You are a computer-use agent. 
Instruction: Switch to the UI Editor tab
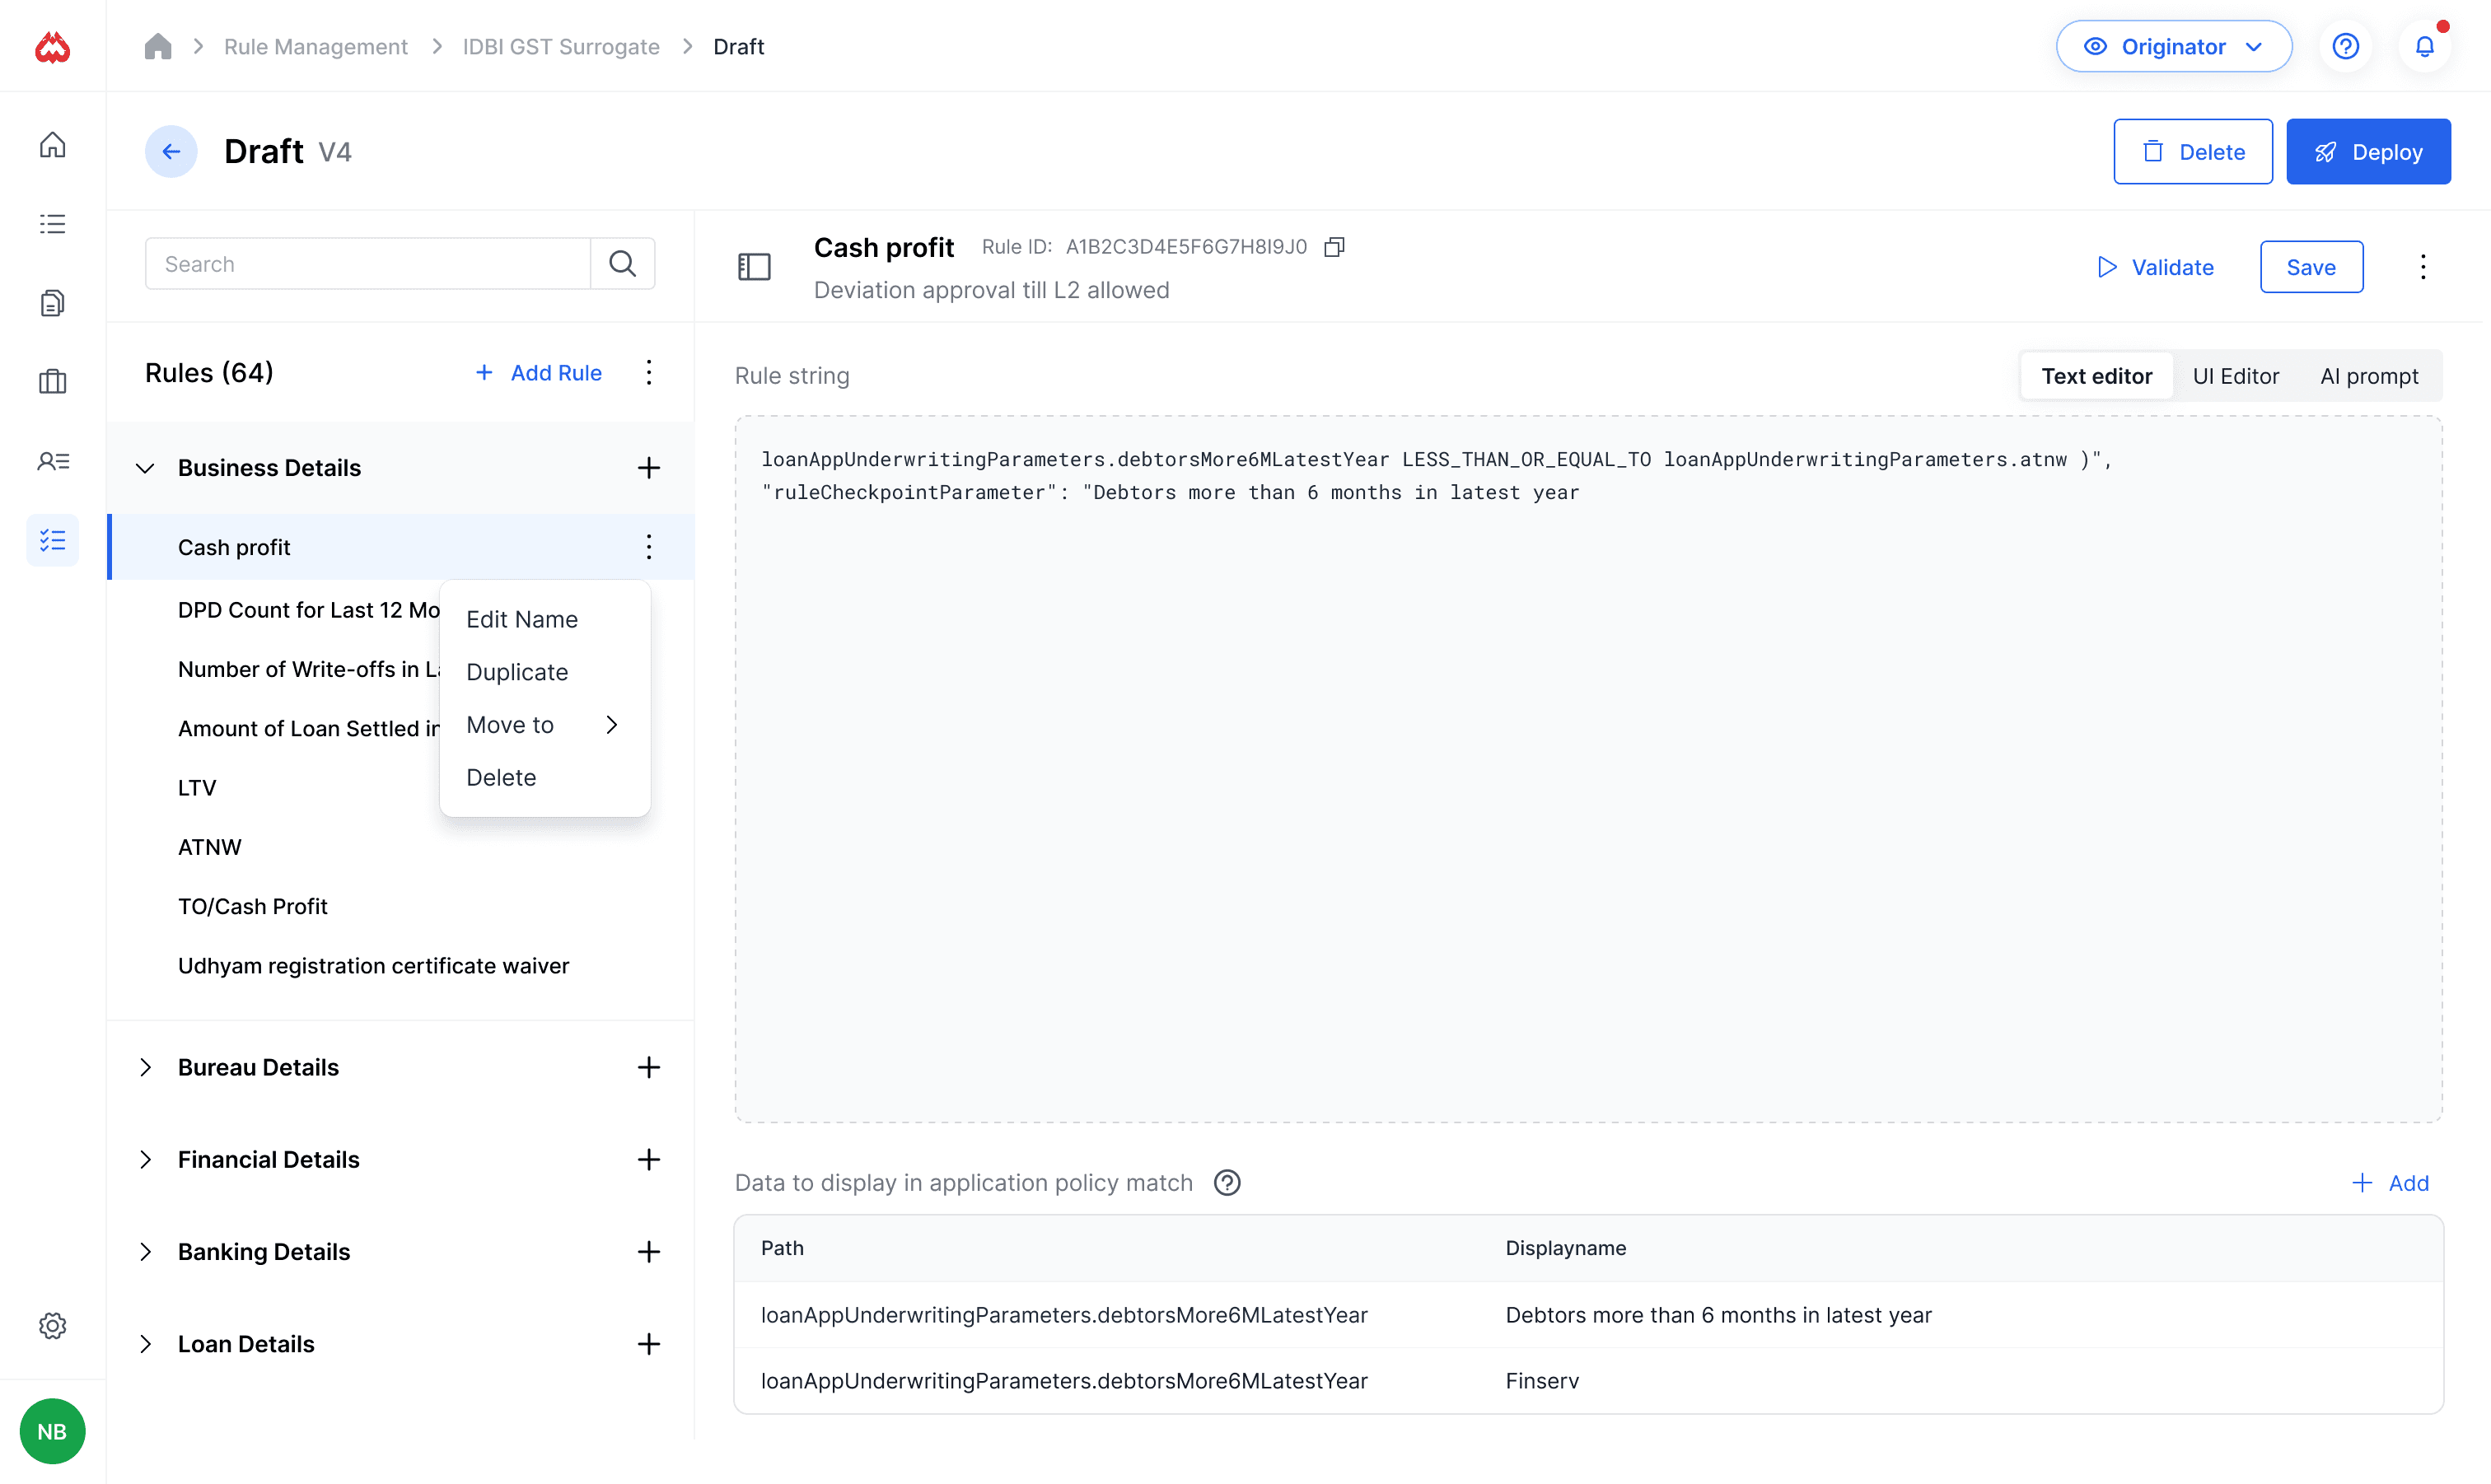(2235, 376)
